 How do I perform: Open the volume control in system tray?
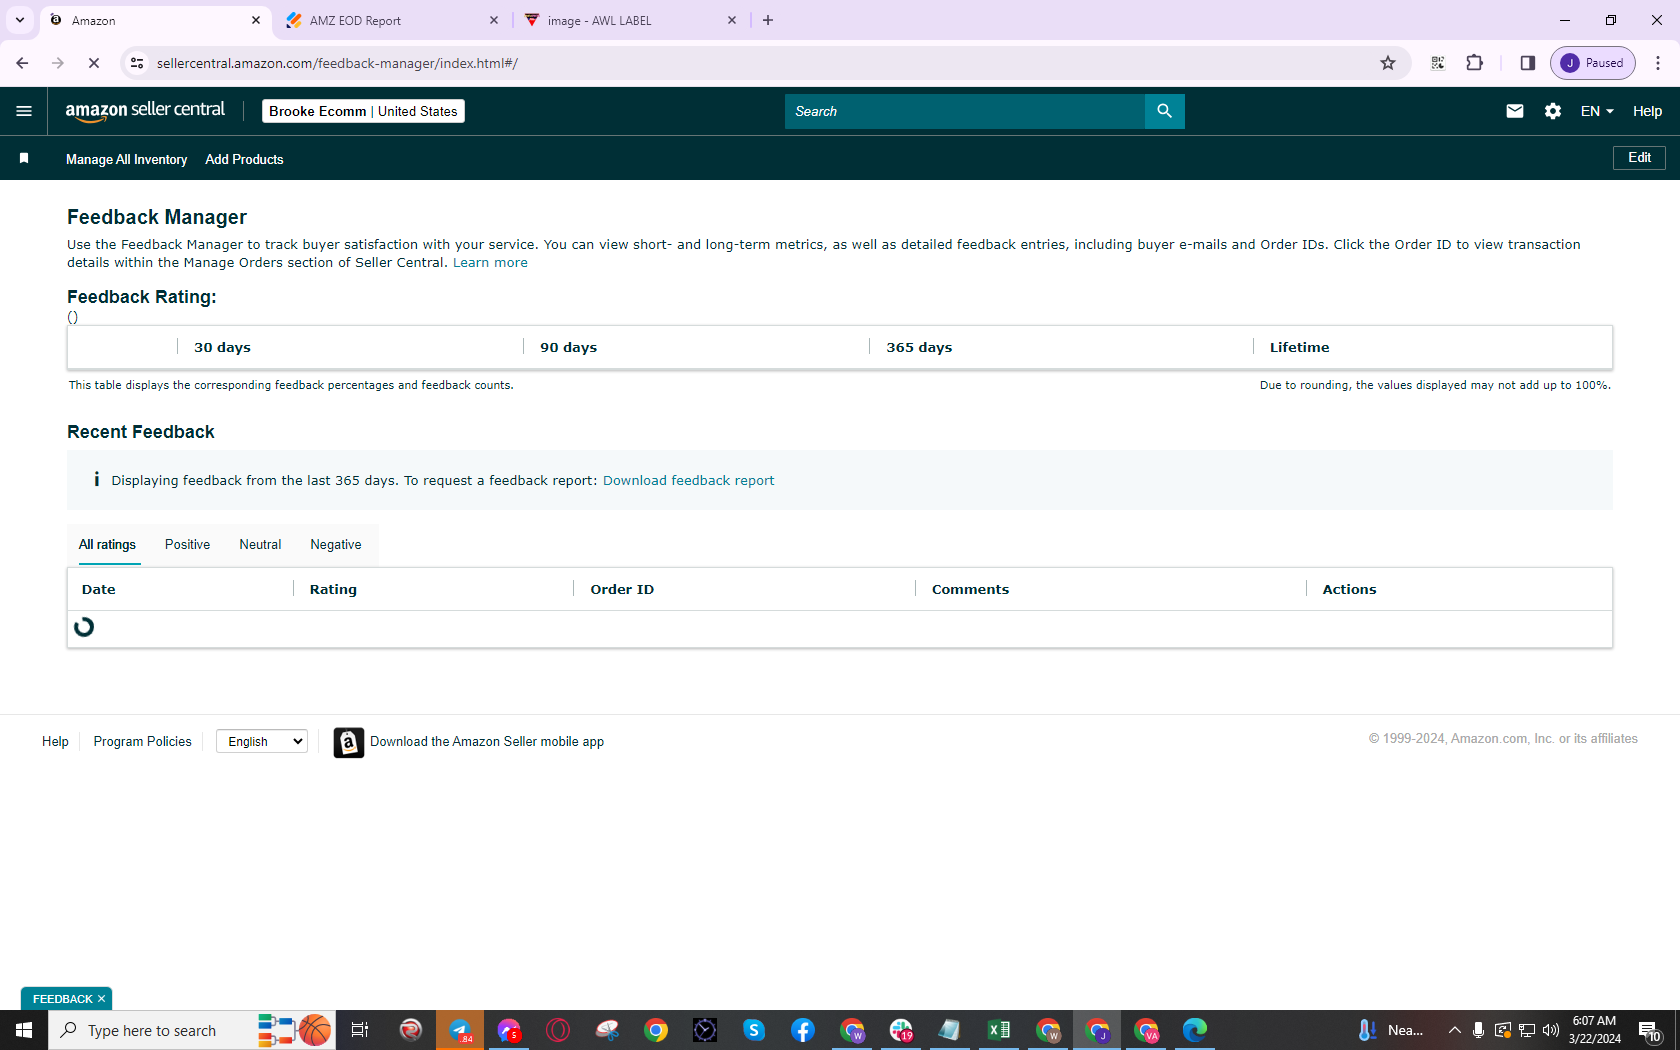point(1551,1030)
